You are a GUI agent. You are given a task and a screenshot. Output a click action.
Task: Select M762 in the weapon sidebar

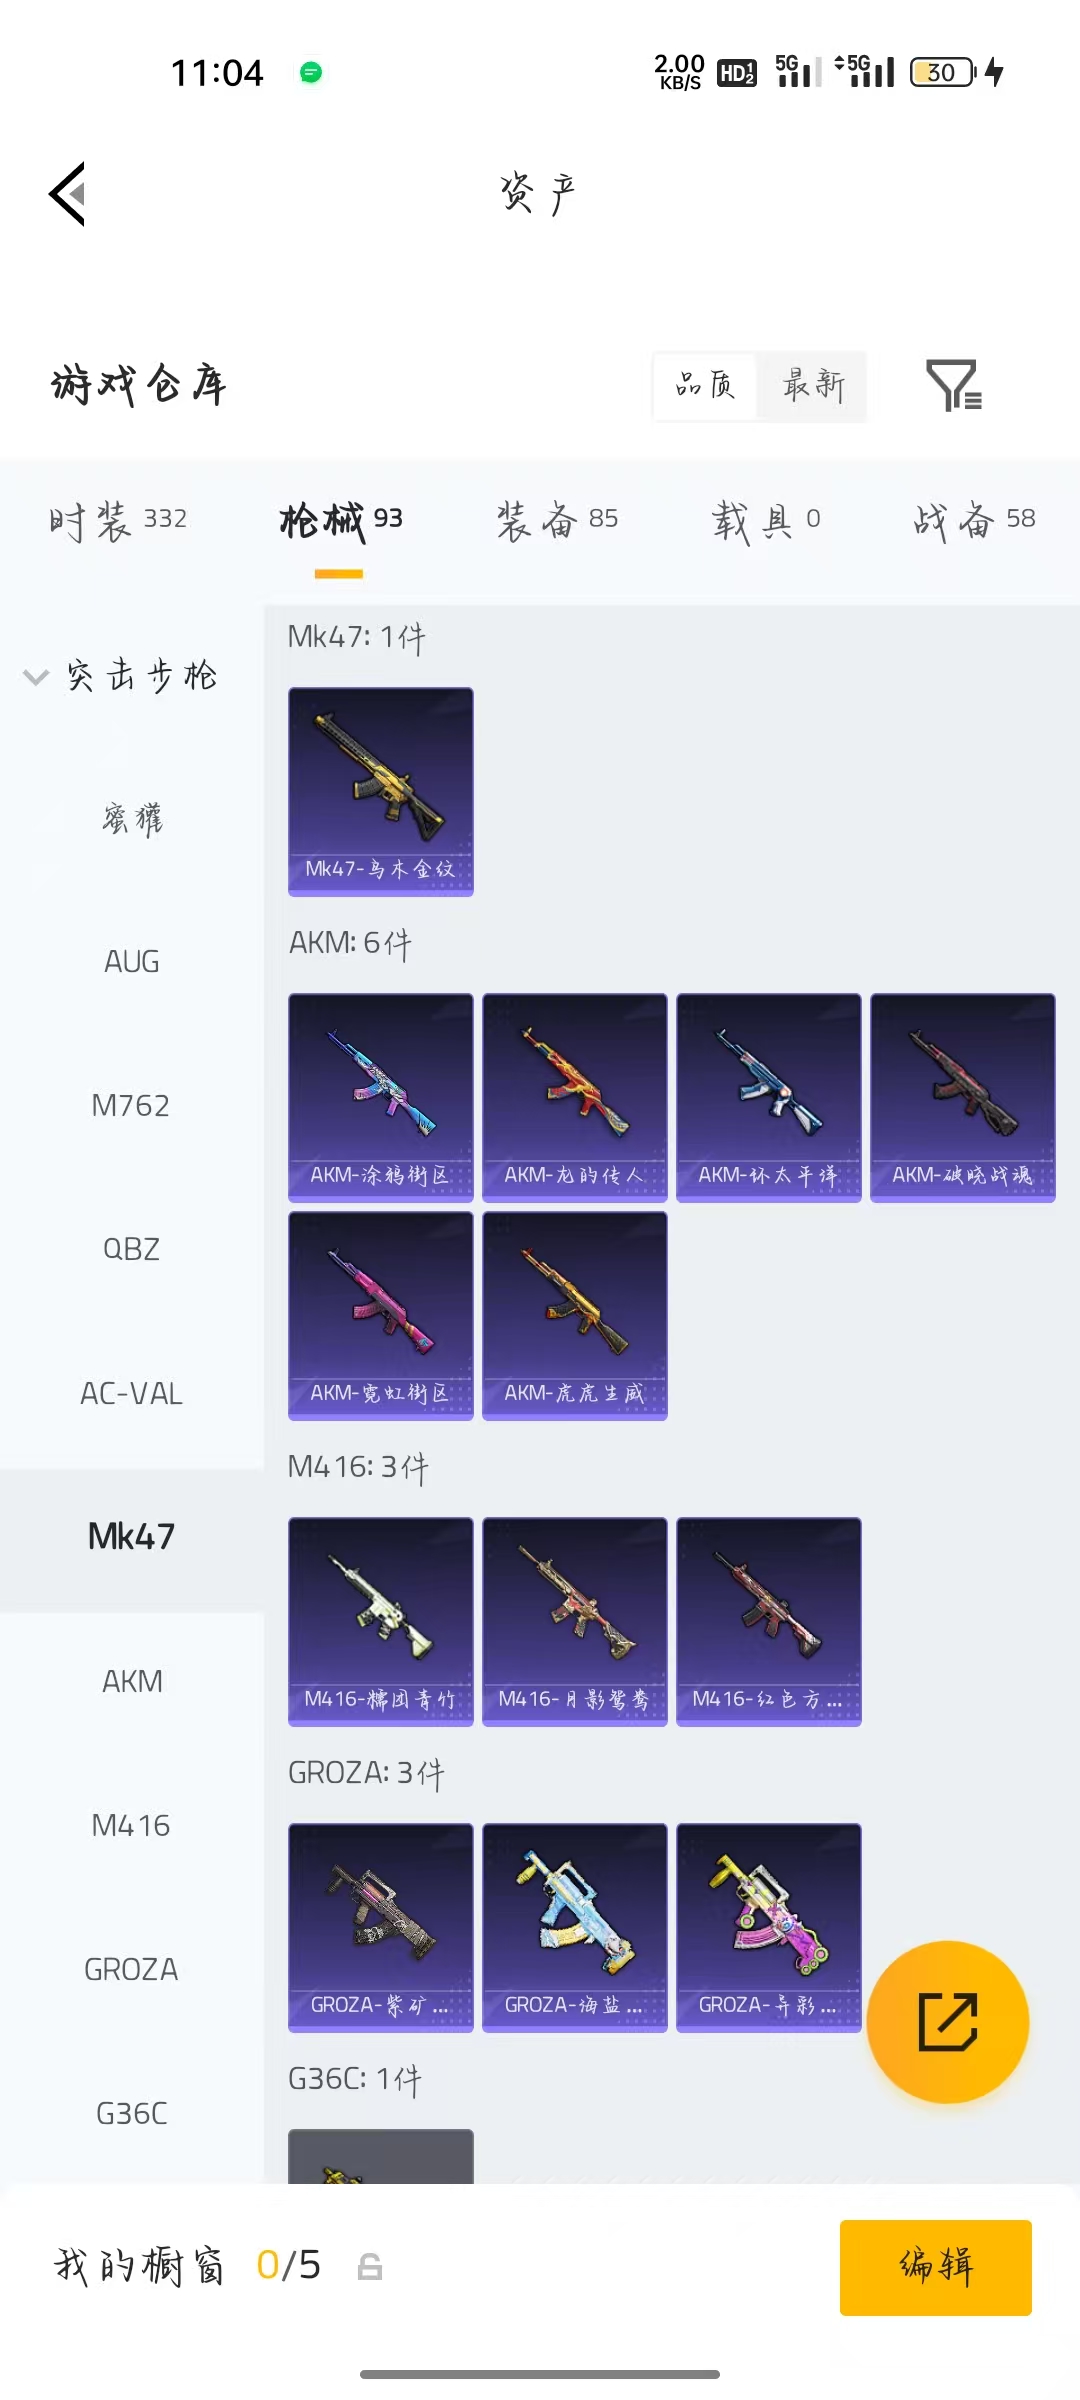[x=132, y=1106]
